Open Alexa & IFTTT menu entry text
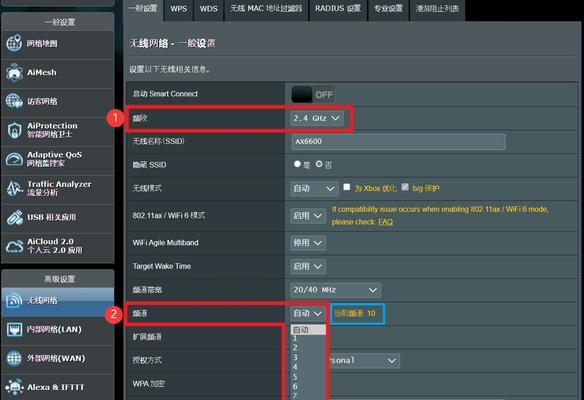 (56, 387)
